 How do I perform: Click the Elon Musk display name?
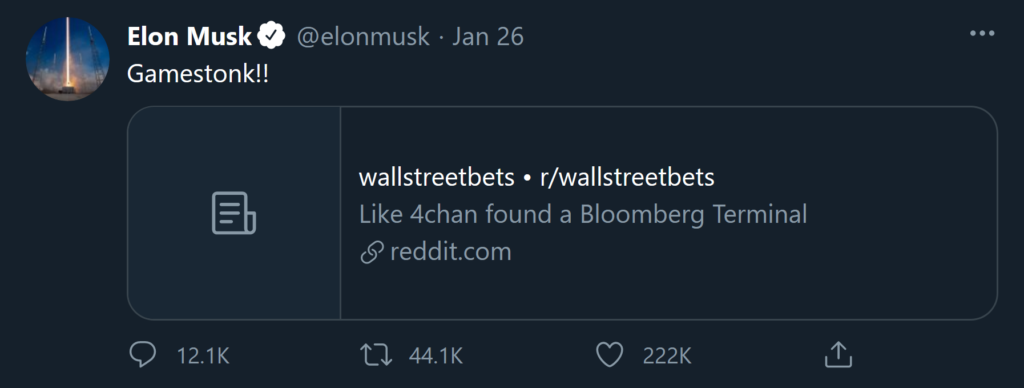tap(189, 37)
